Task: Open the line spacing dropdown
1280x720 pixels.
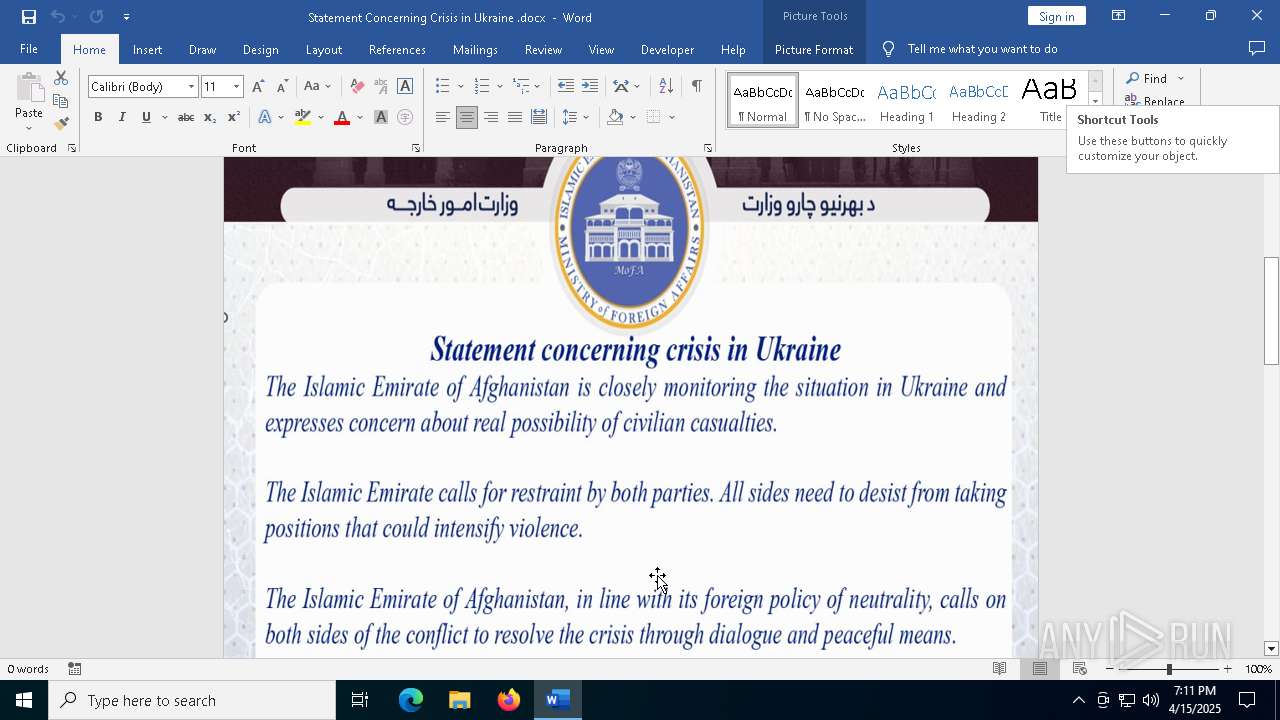Action: coord(576,117)
